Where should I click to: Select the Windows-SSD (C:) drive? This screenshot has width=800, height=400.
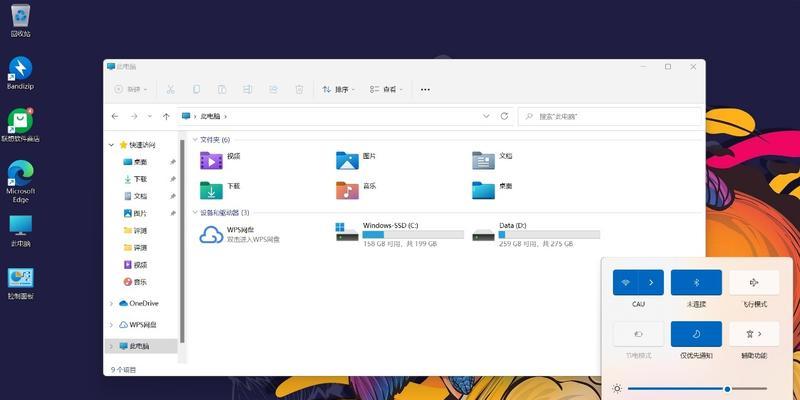click(x=399, y=234)
